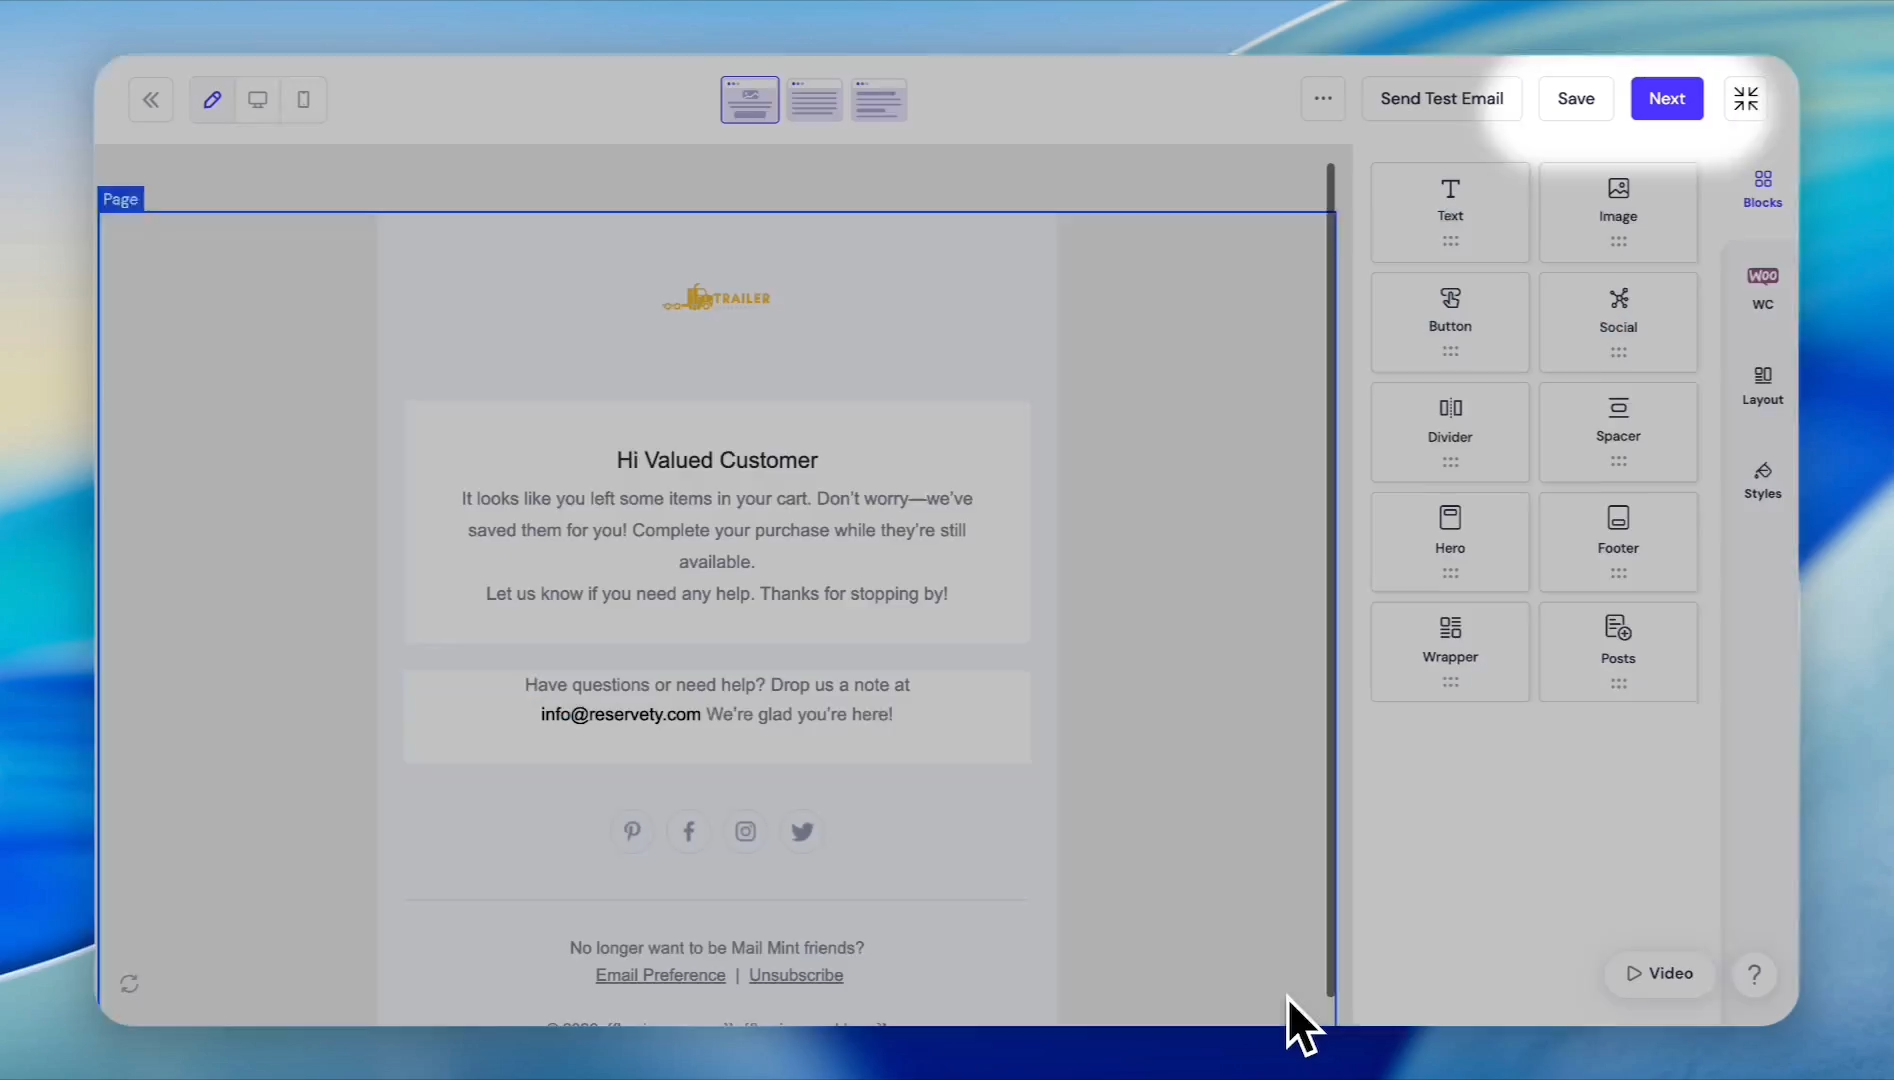The image size is (1894, 1080).
Task: Click the Twitter social icon
Action: pyautogui.click(x=802, y=831)
